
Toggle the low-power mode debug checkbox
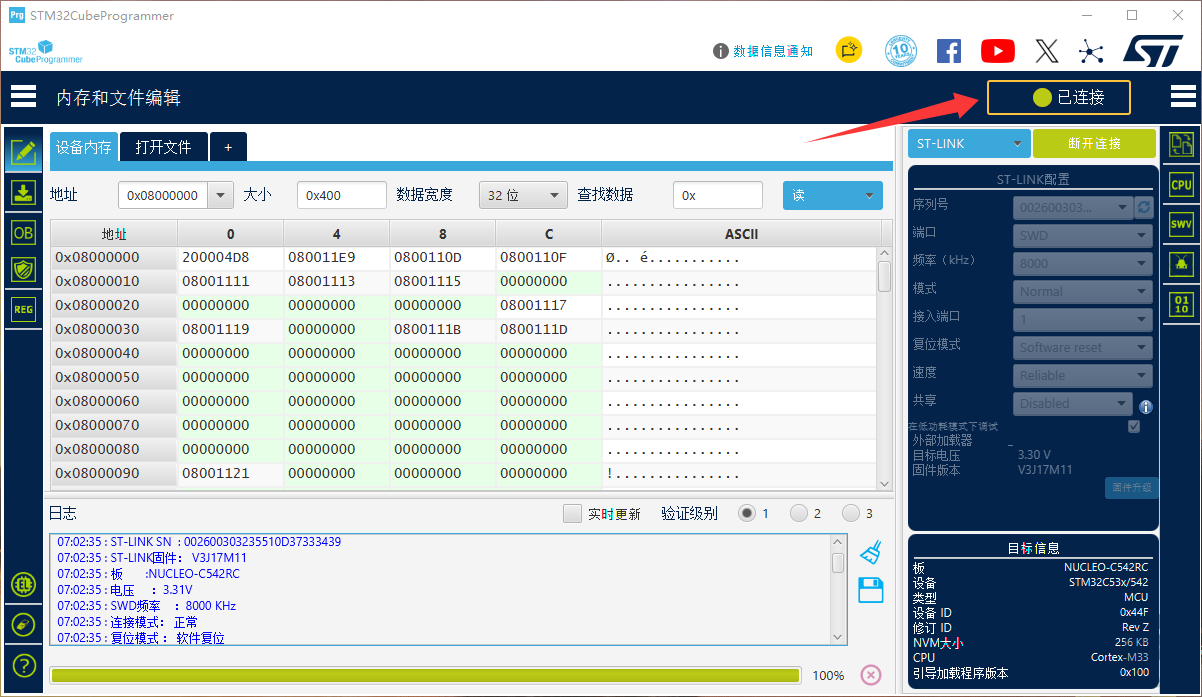pos(1134,426)
